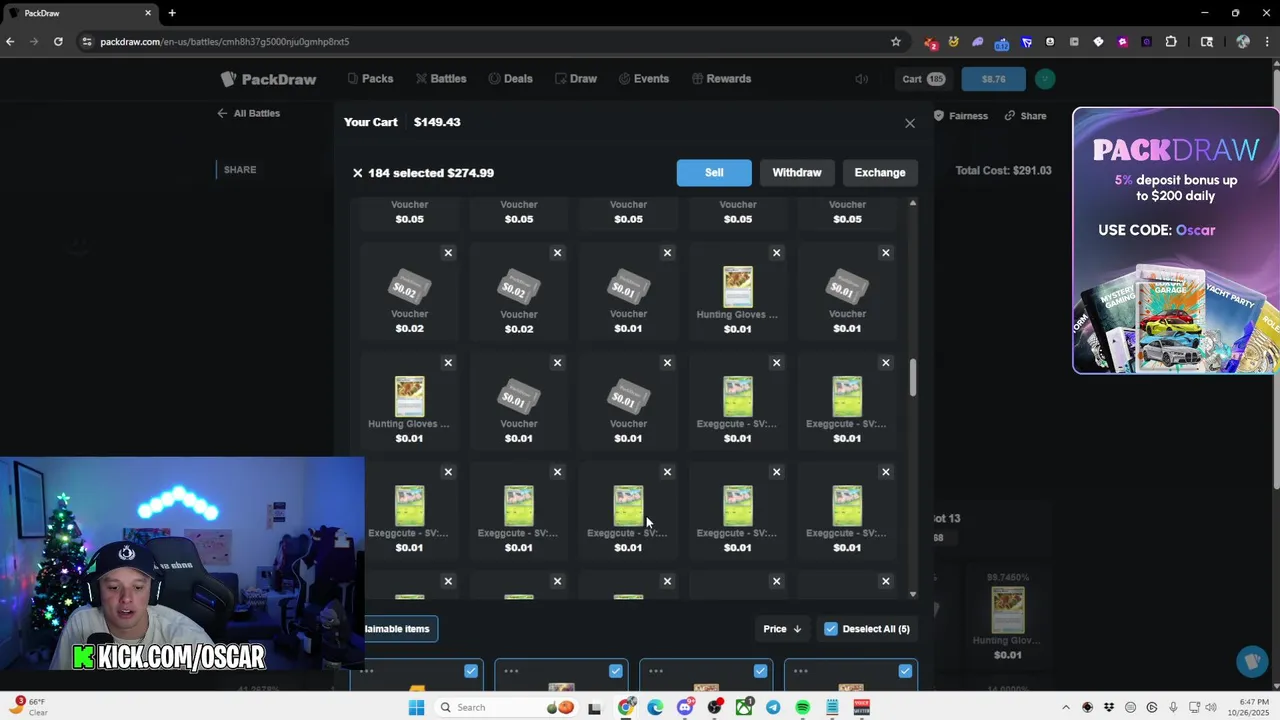Open the yellow smiley extension
The height and width of the screenshot is (720, 1280).
pos(954,42)
